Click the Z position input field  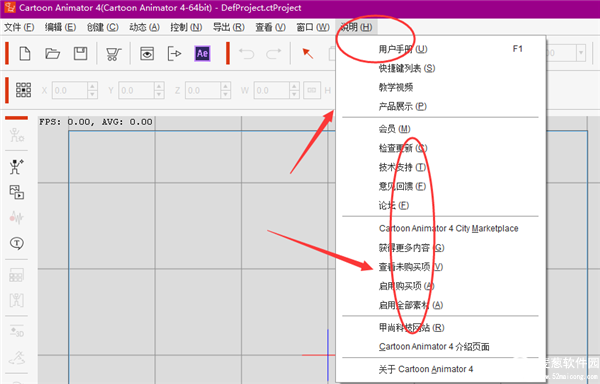[x=203, y=91]
